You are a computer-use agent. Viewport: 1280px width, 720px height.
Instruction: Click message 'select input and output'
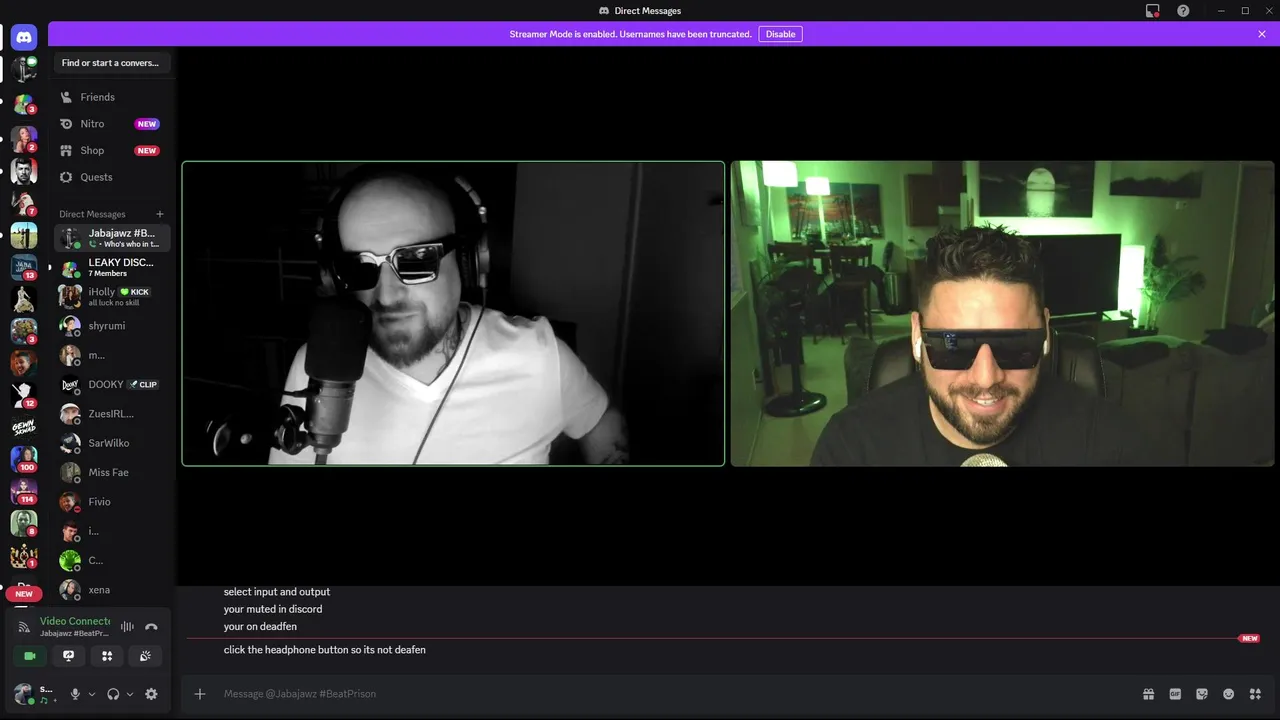click(x=277, y=592)
